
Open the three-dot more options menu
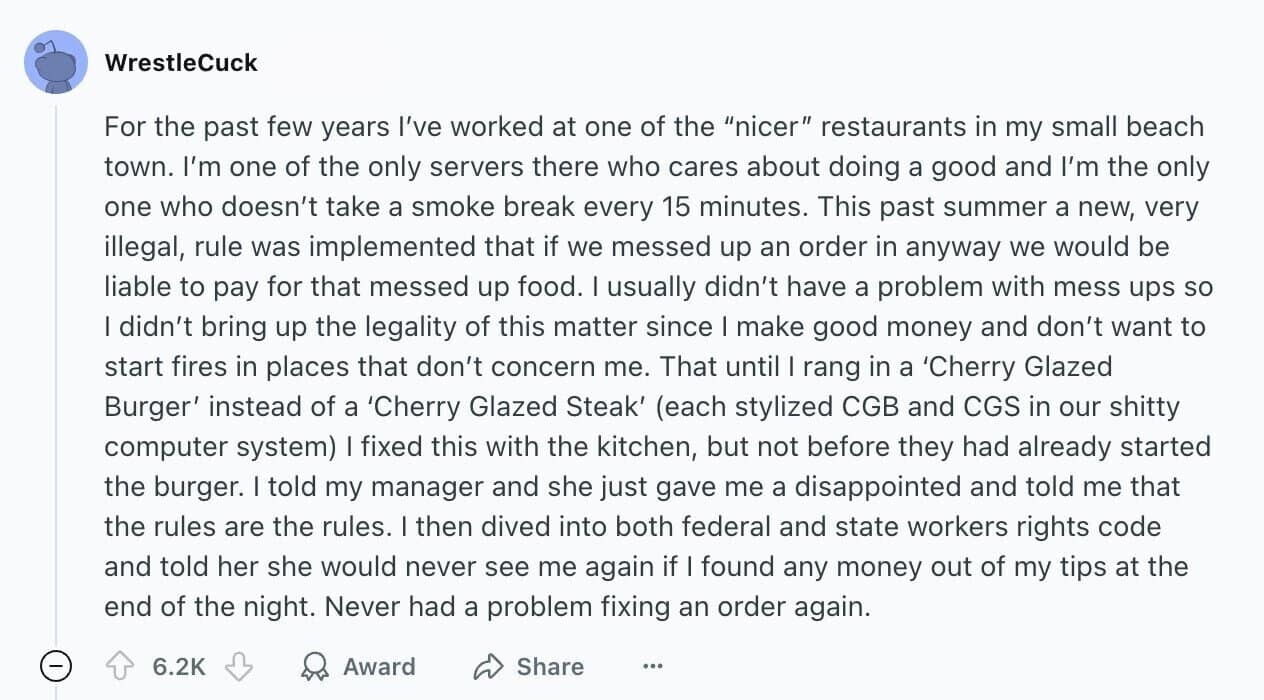[653, 666]
